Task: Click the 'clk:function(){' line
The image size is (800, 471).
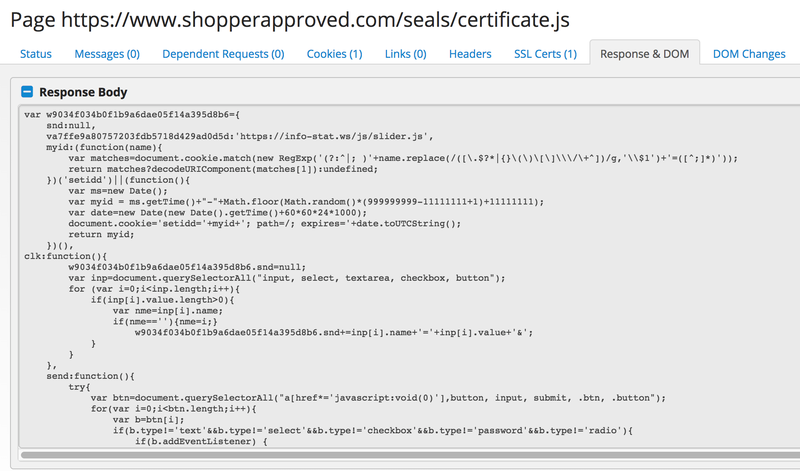Action: (x=65, y=256)
